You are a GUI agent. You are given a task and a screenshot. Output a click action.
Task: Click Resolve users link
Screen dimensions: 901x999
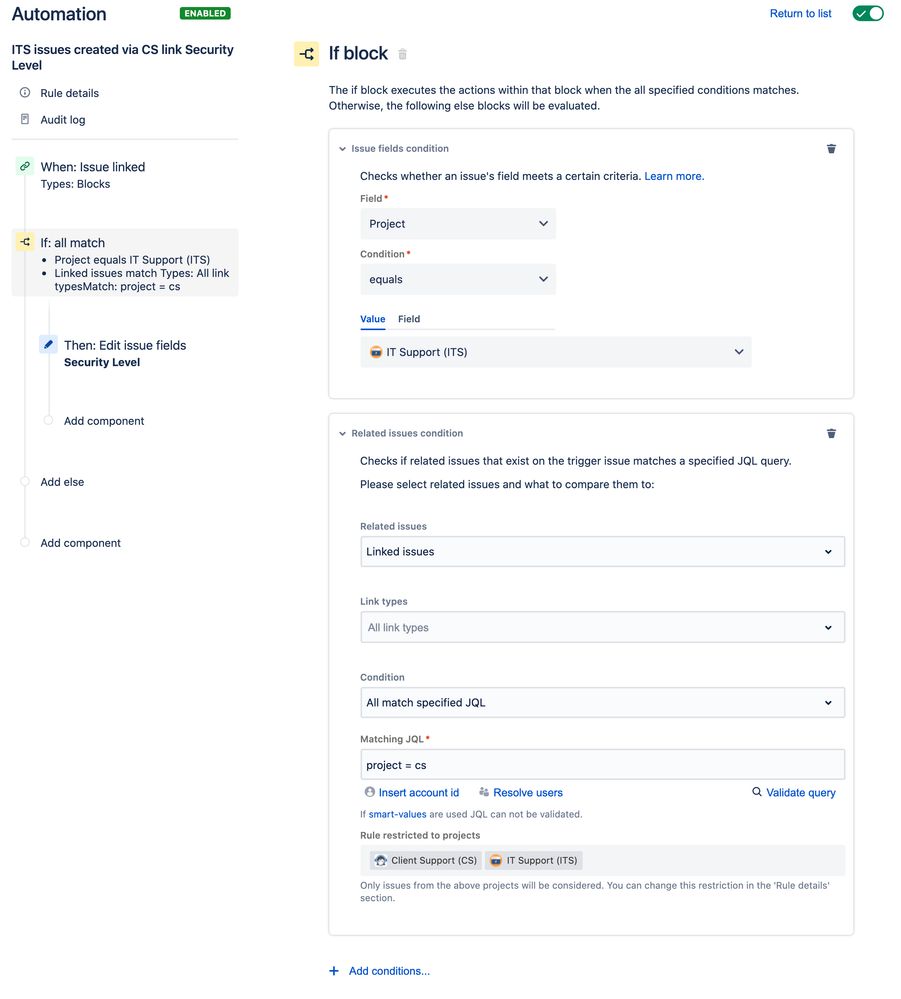click(x=528, y=793)
